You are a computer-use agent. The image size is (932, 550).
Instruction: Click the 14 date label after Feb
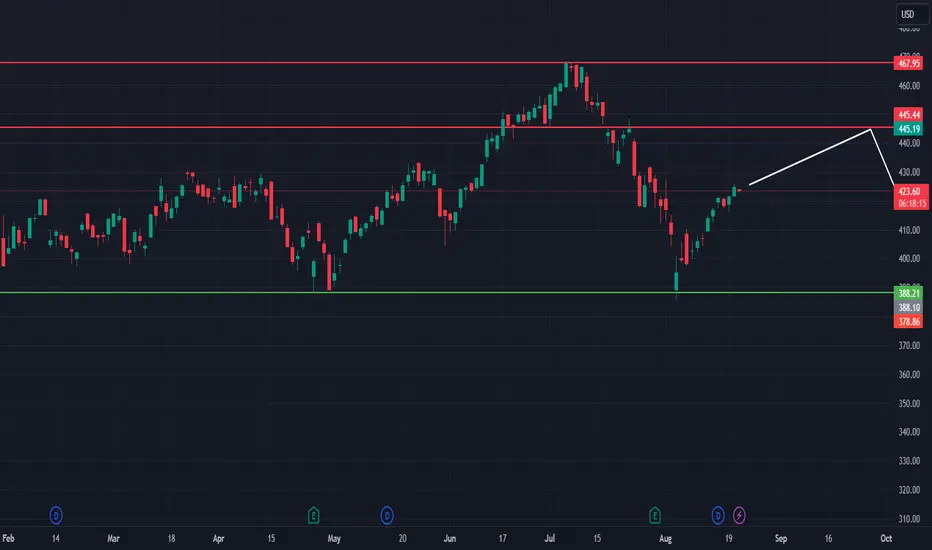point(55,538)
